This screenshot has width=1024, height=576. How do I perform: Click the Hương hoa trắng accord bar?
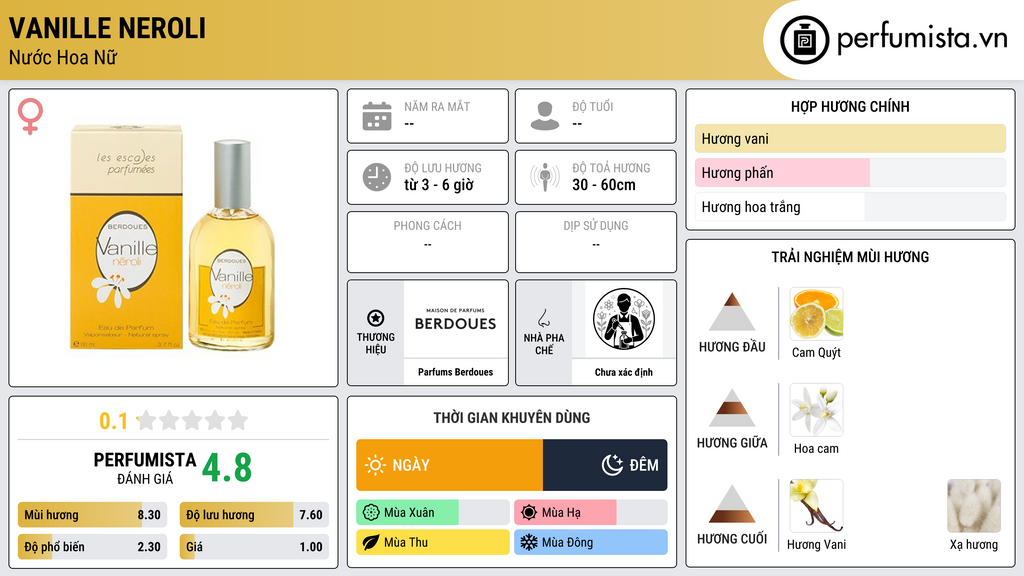pyautogui.click(x=850, y=206)
